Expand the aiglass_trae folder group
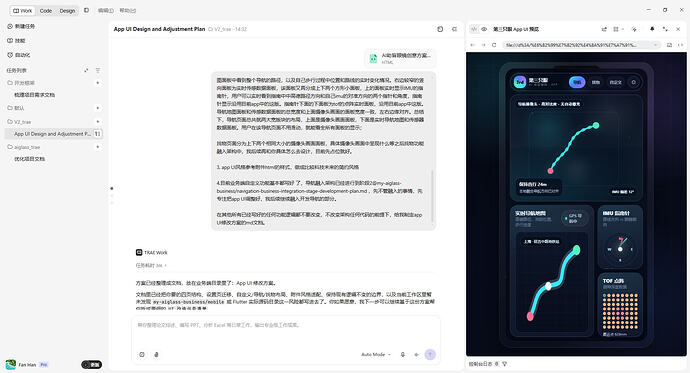This screenshot has width=690, height=373. coord(24,147)
